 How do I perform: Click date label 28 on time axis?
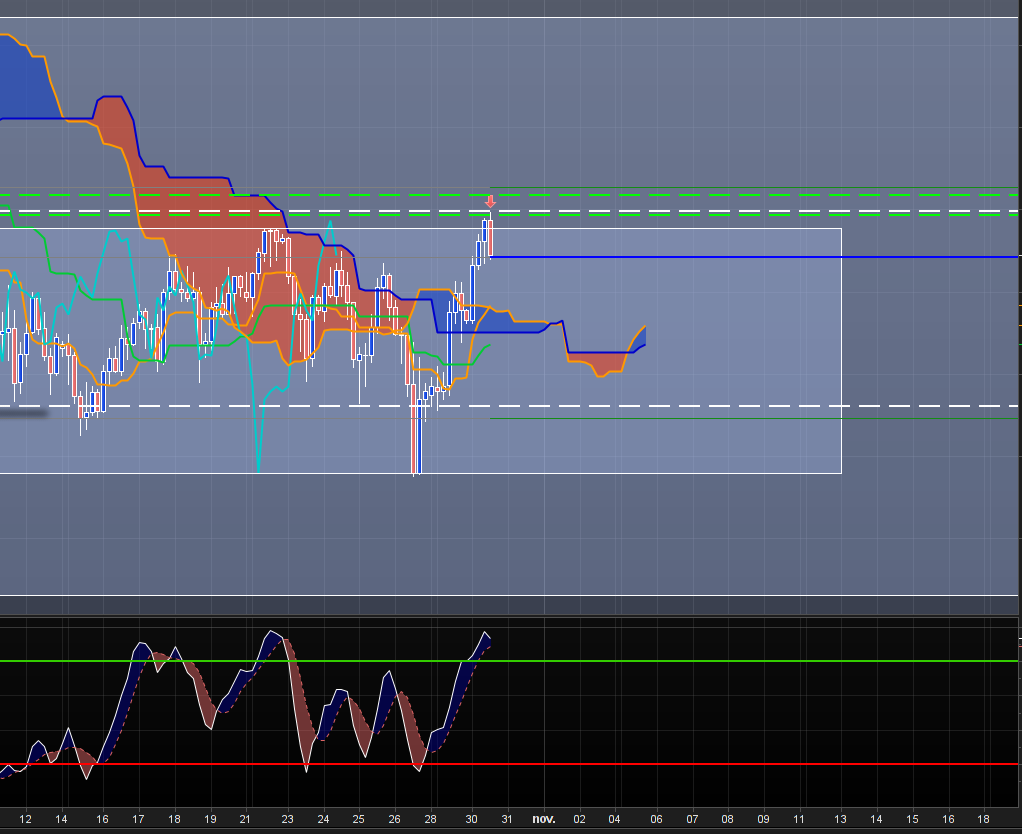point(430,819)
